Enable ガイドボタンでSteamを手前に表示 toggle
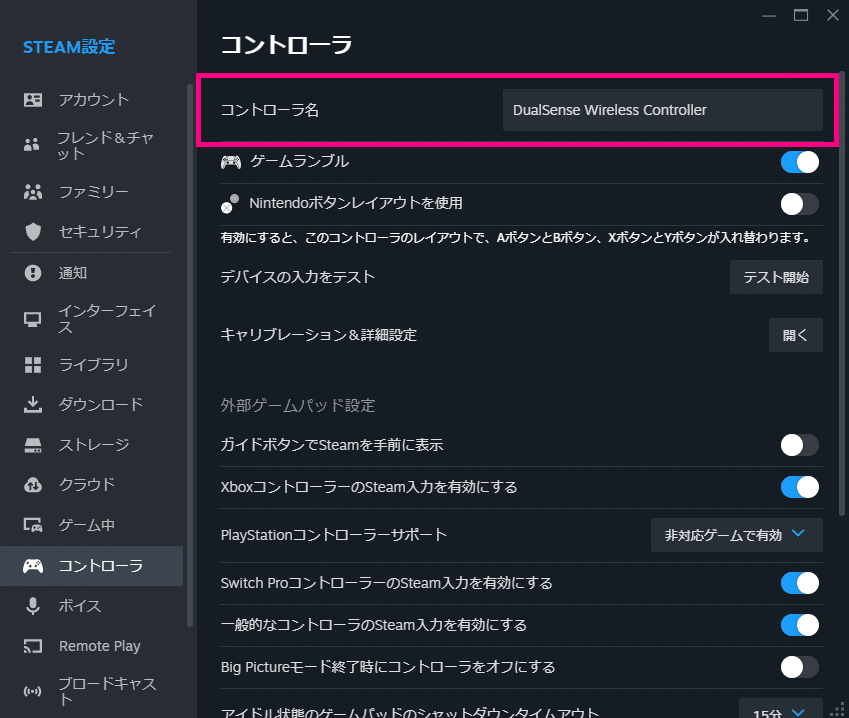849x718 pixels. (x=800, y=445)
